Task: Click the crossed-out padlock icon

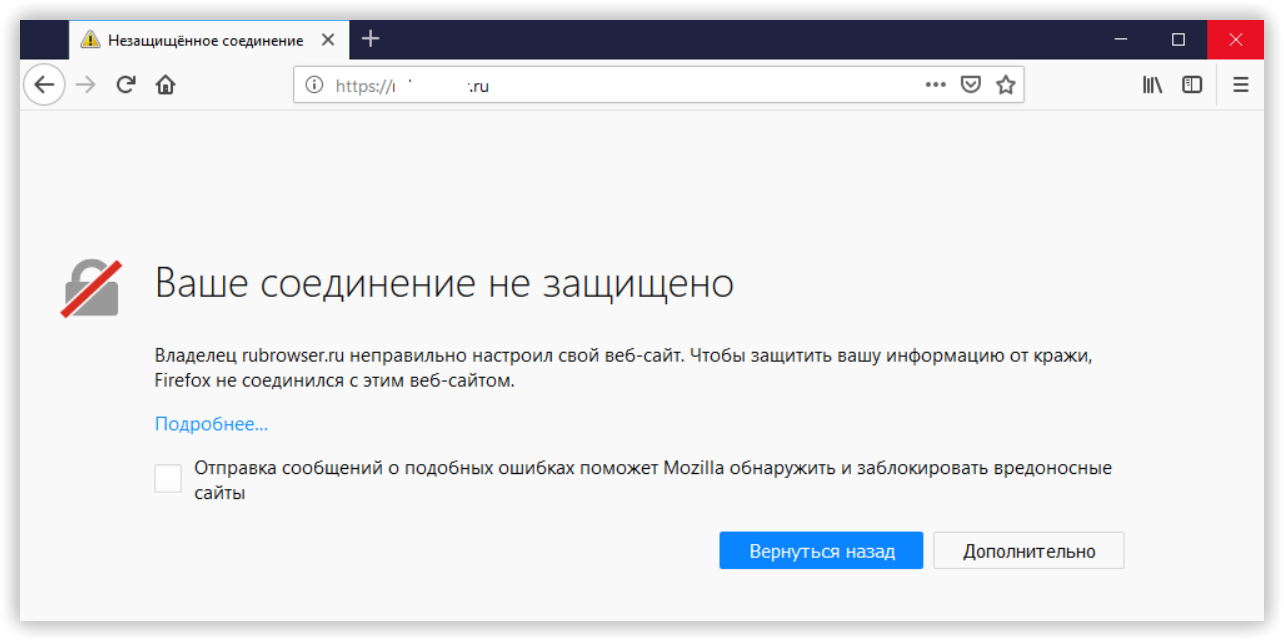Action: coord(92,289)
